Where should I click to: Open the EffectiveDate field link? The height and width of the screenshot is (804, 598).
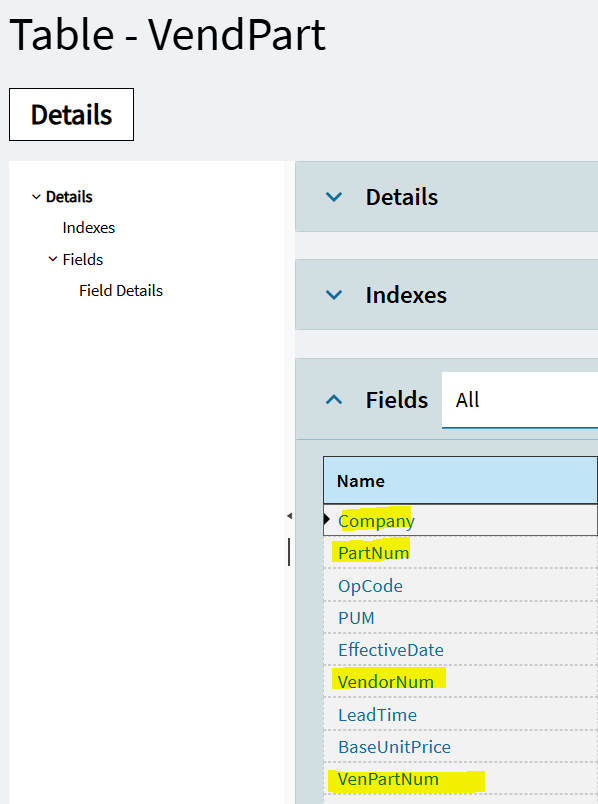coord(391,650)
